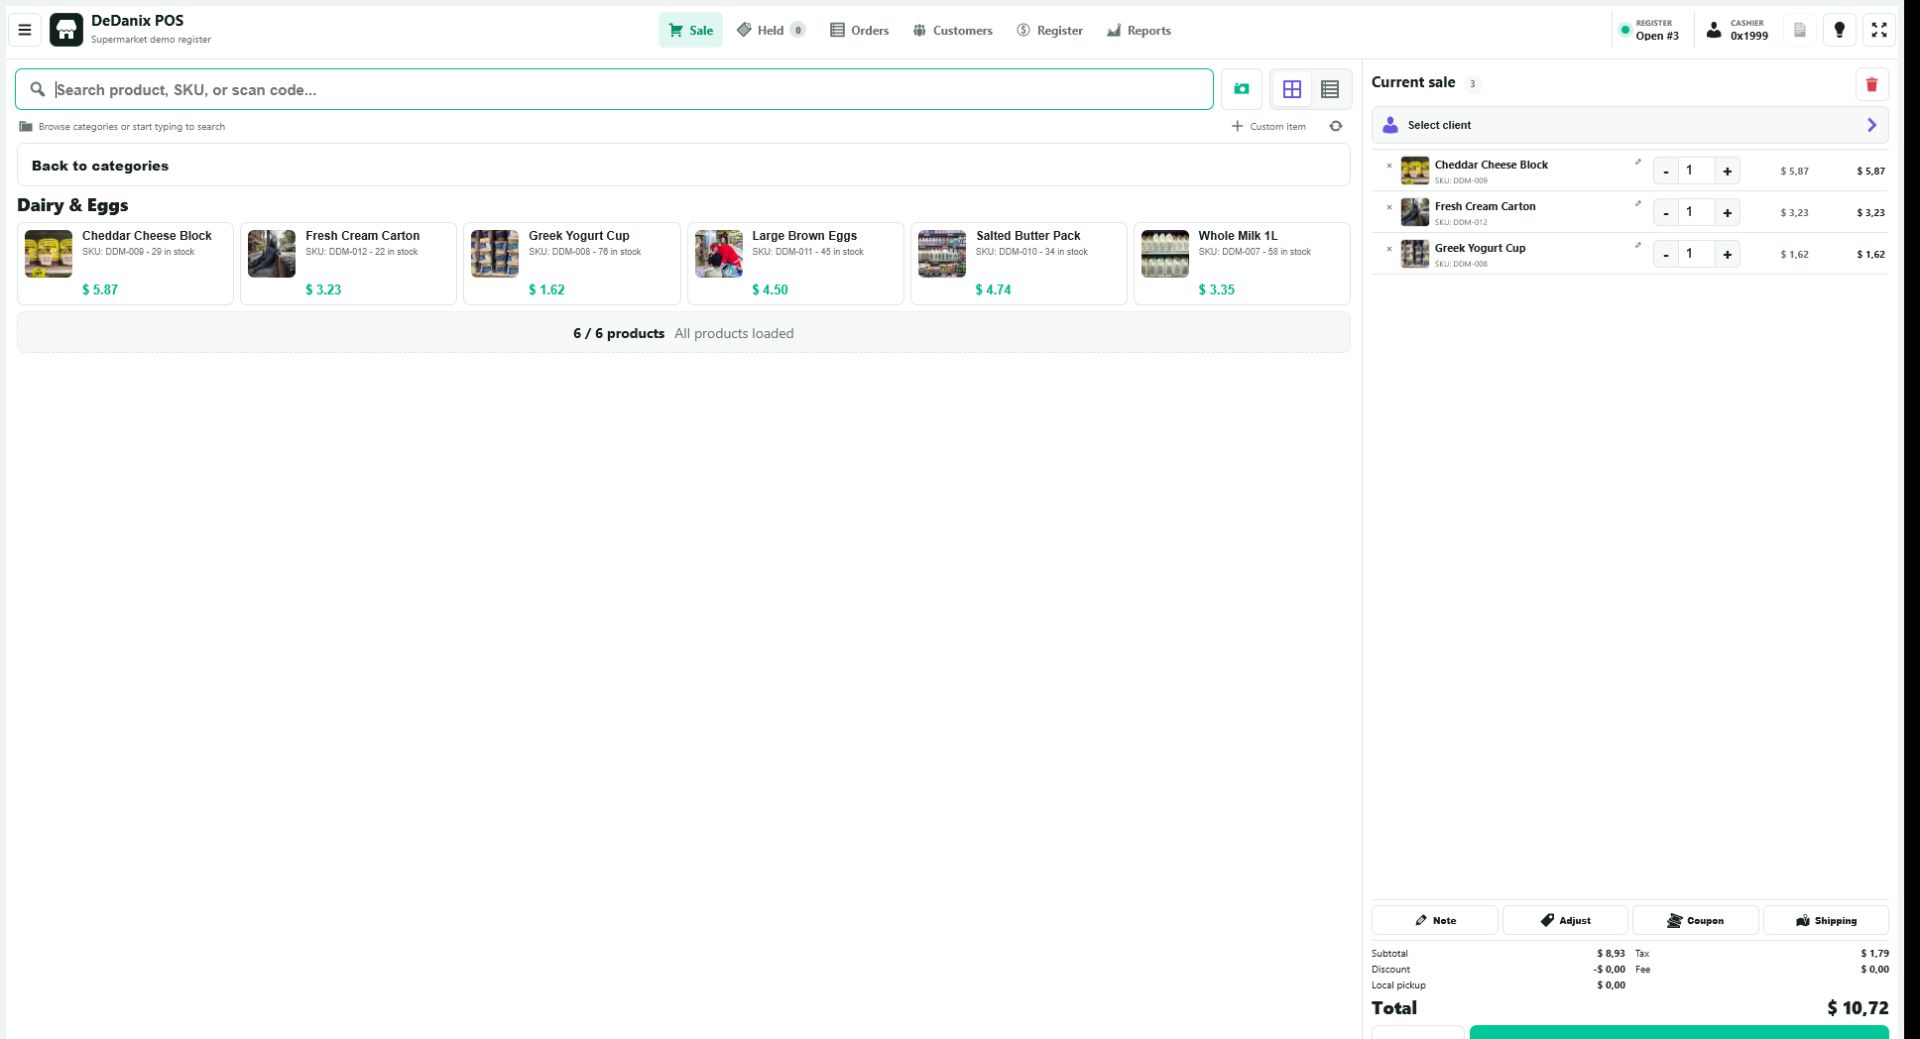Remove Greek Yogurt Cup from sale
The width and height of the screenshot is (1920, 1039).
point(1389,249)
